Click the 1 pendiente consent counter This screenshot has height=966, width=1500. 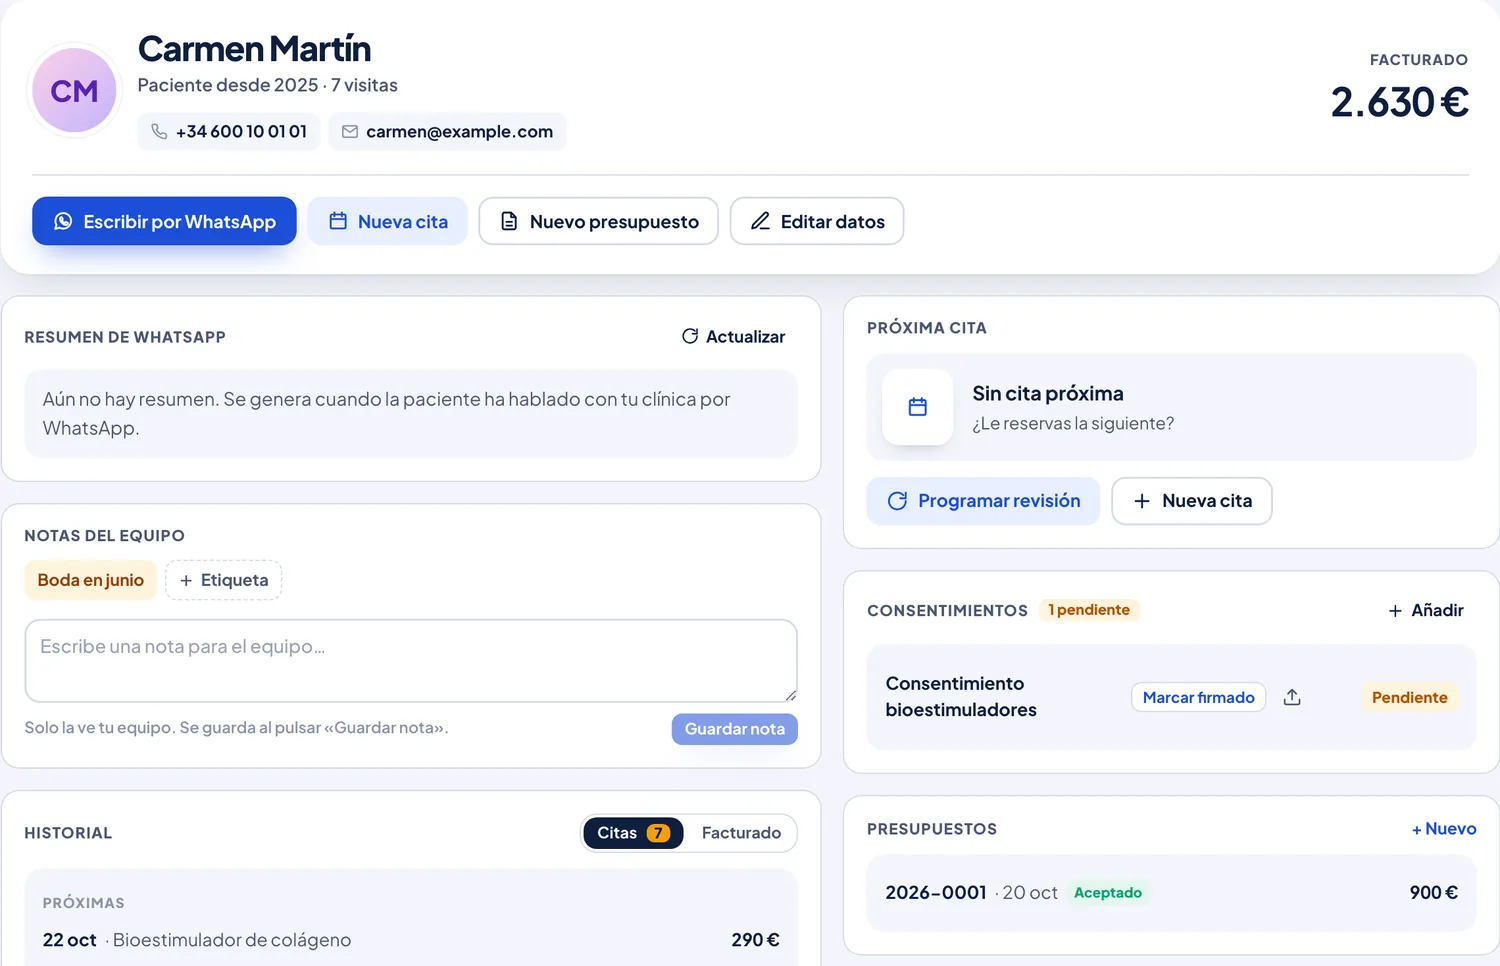pos(1089,610)
